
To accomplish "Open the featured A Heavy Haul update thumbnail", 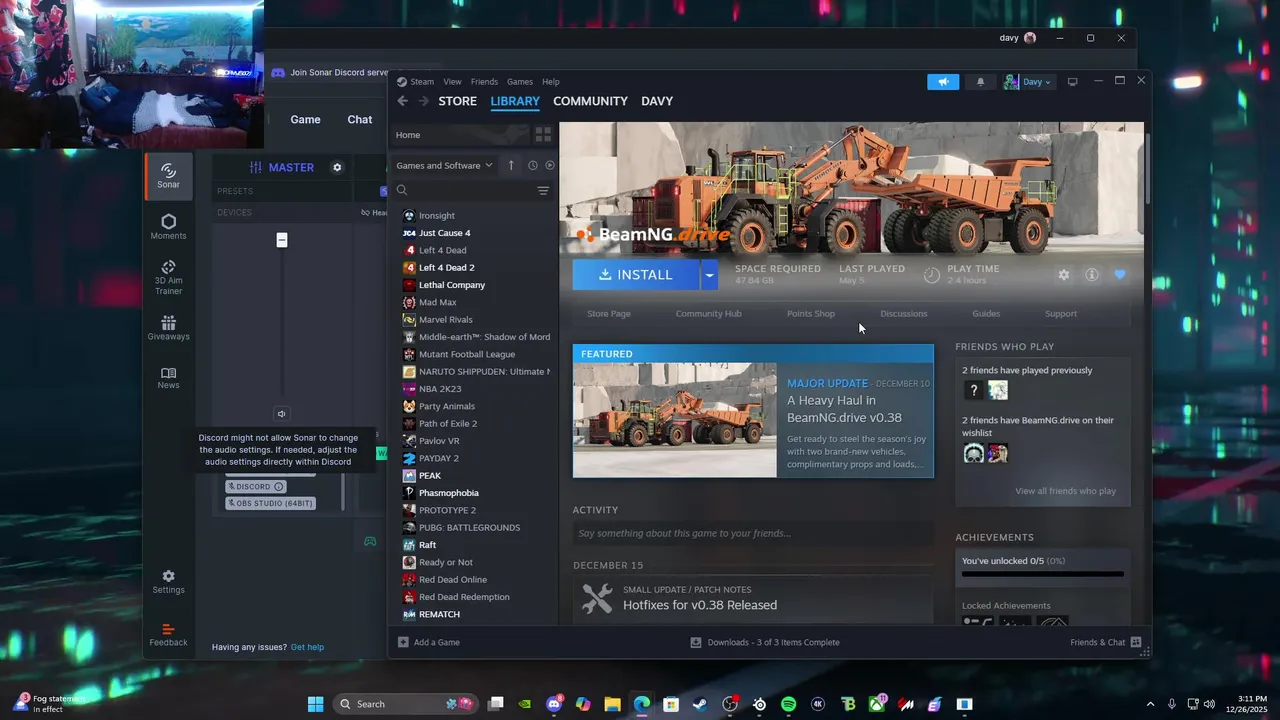I will click(x=675, y=420).
